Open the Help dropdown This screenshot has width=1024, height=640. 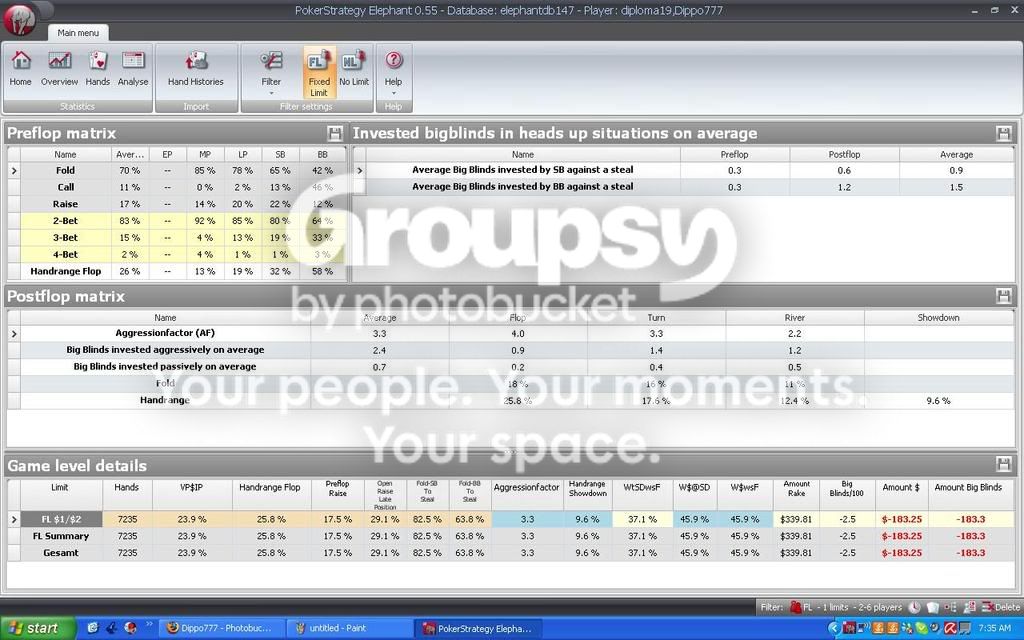tap(393, 72)
